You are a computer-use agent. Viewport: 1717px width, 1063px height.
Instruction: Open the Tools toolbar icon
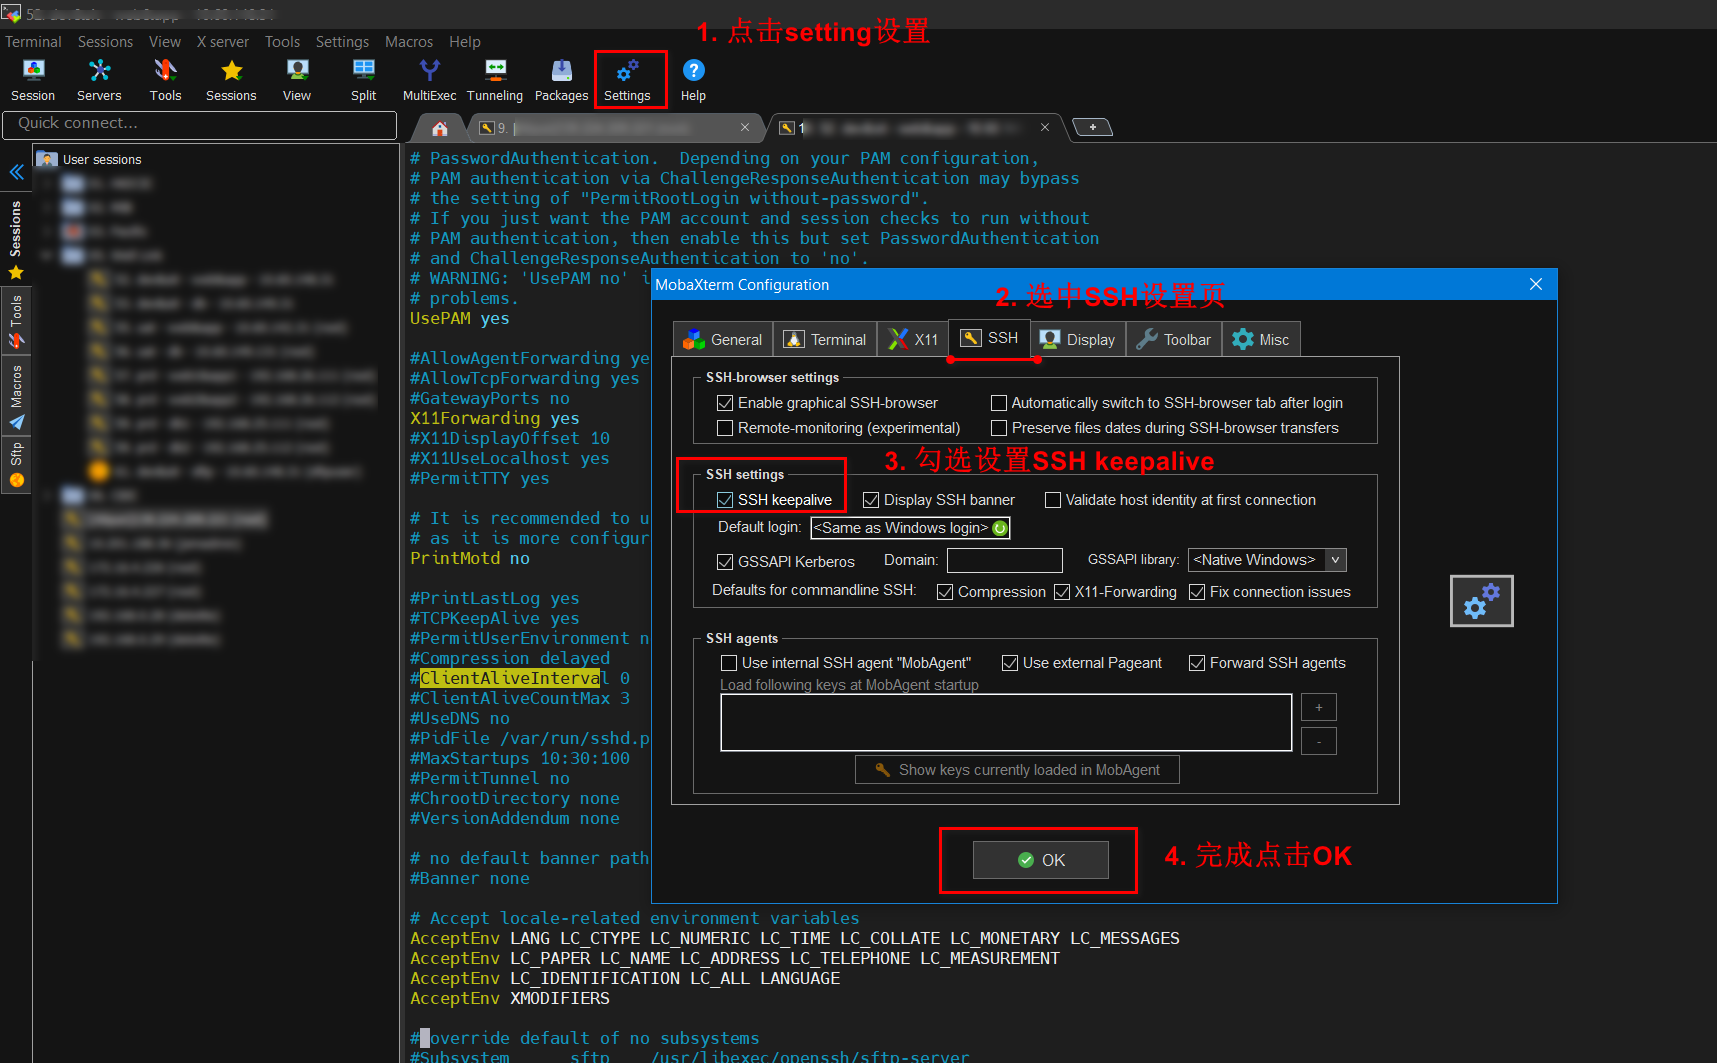(x=165, y=80)
